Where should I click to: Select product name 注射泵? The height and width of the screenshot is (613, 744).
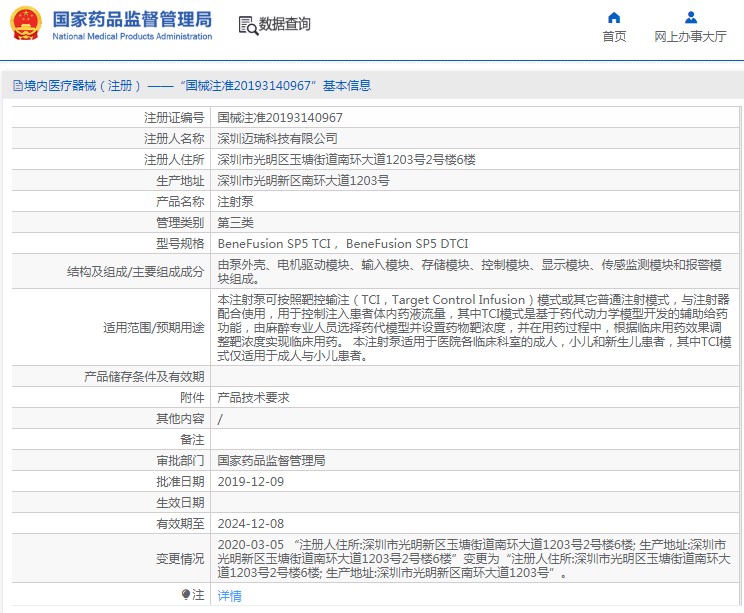235,202
